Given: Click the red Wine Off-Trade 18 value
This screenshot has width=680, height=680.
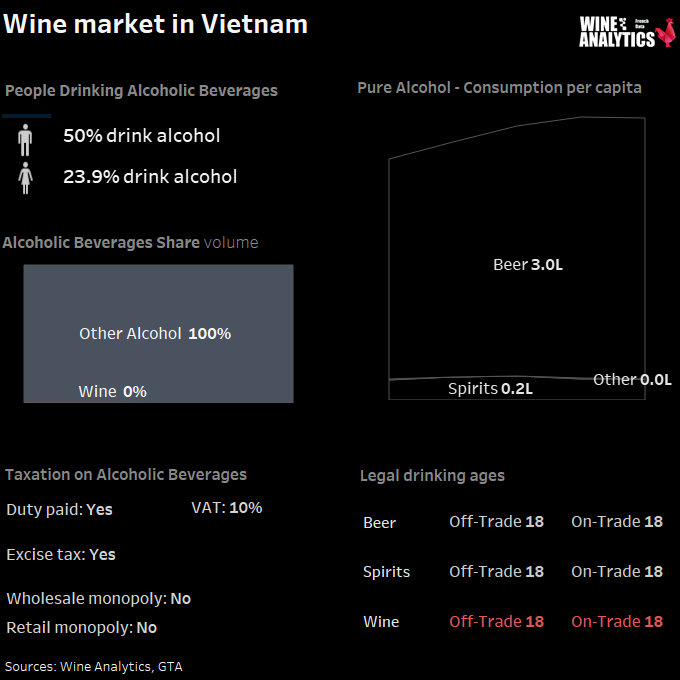Looking at the screenshot, I should coord(497,621).
